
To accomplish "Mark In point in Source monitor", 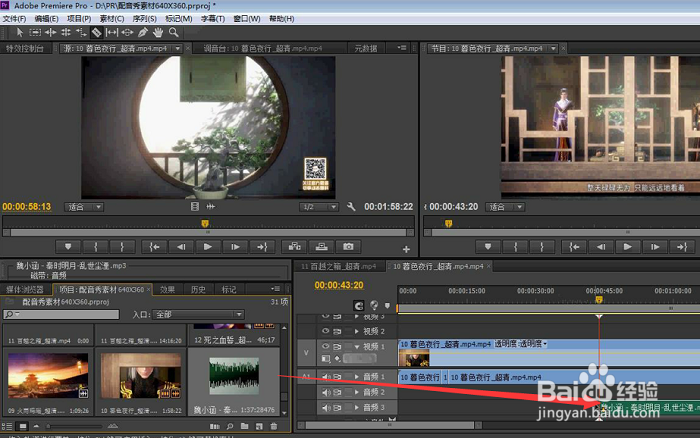I will [x=96, y=246].
